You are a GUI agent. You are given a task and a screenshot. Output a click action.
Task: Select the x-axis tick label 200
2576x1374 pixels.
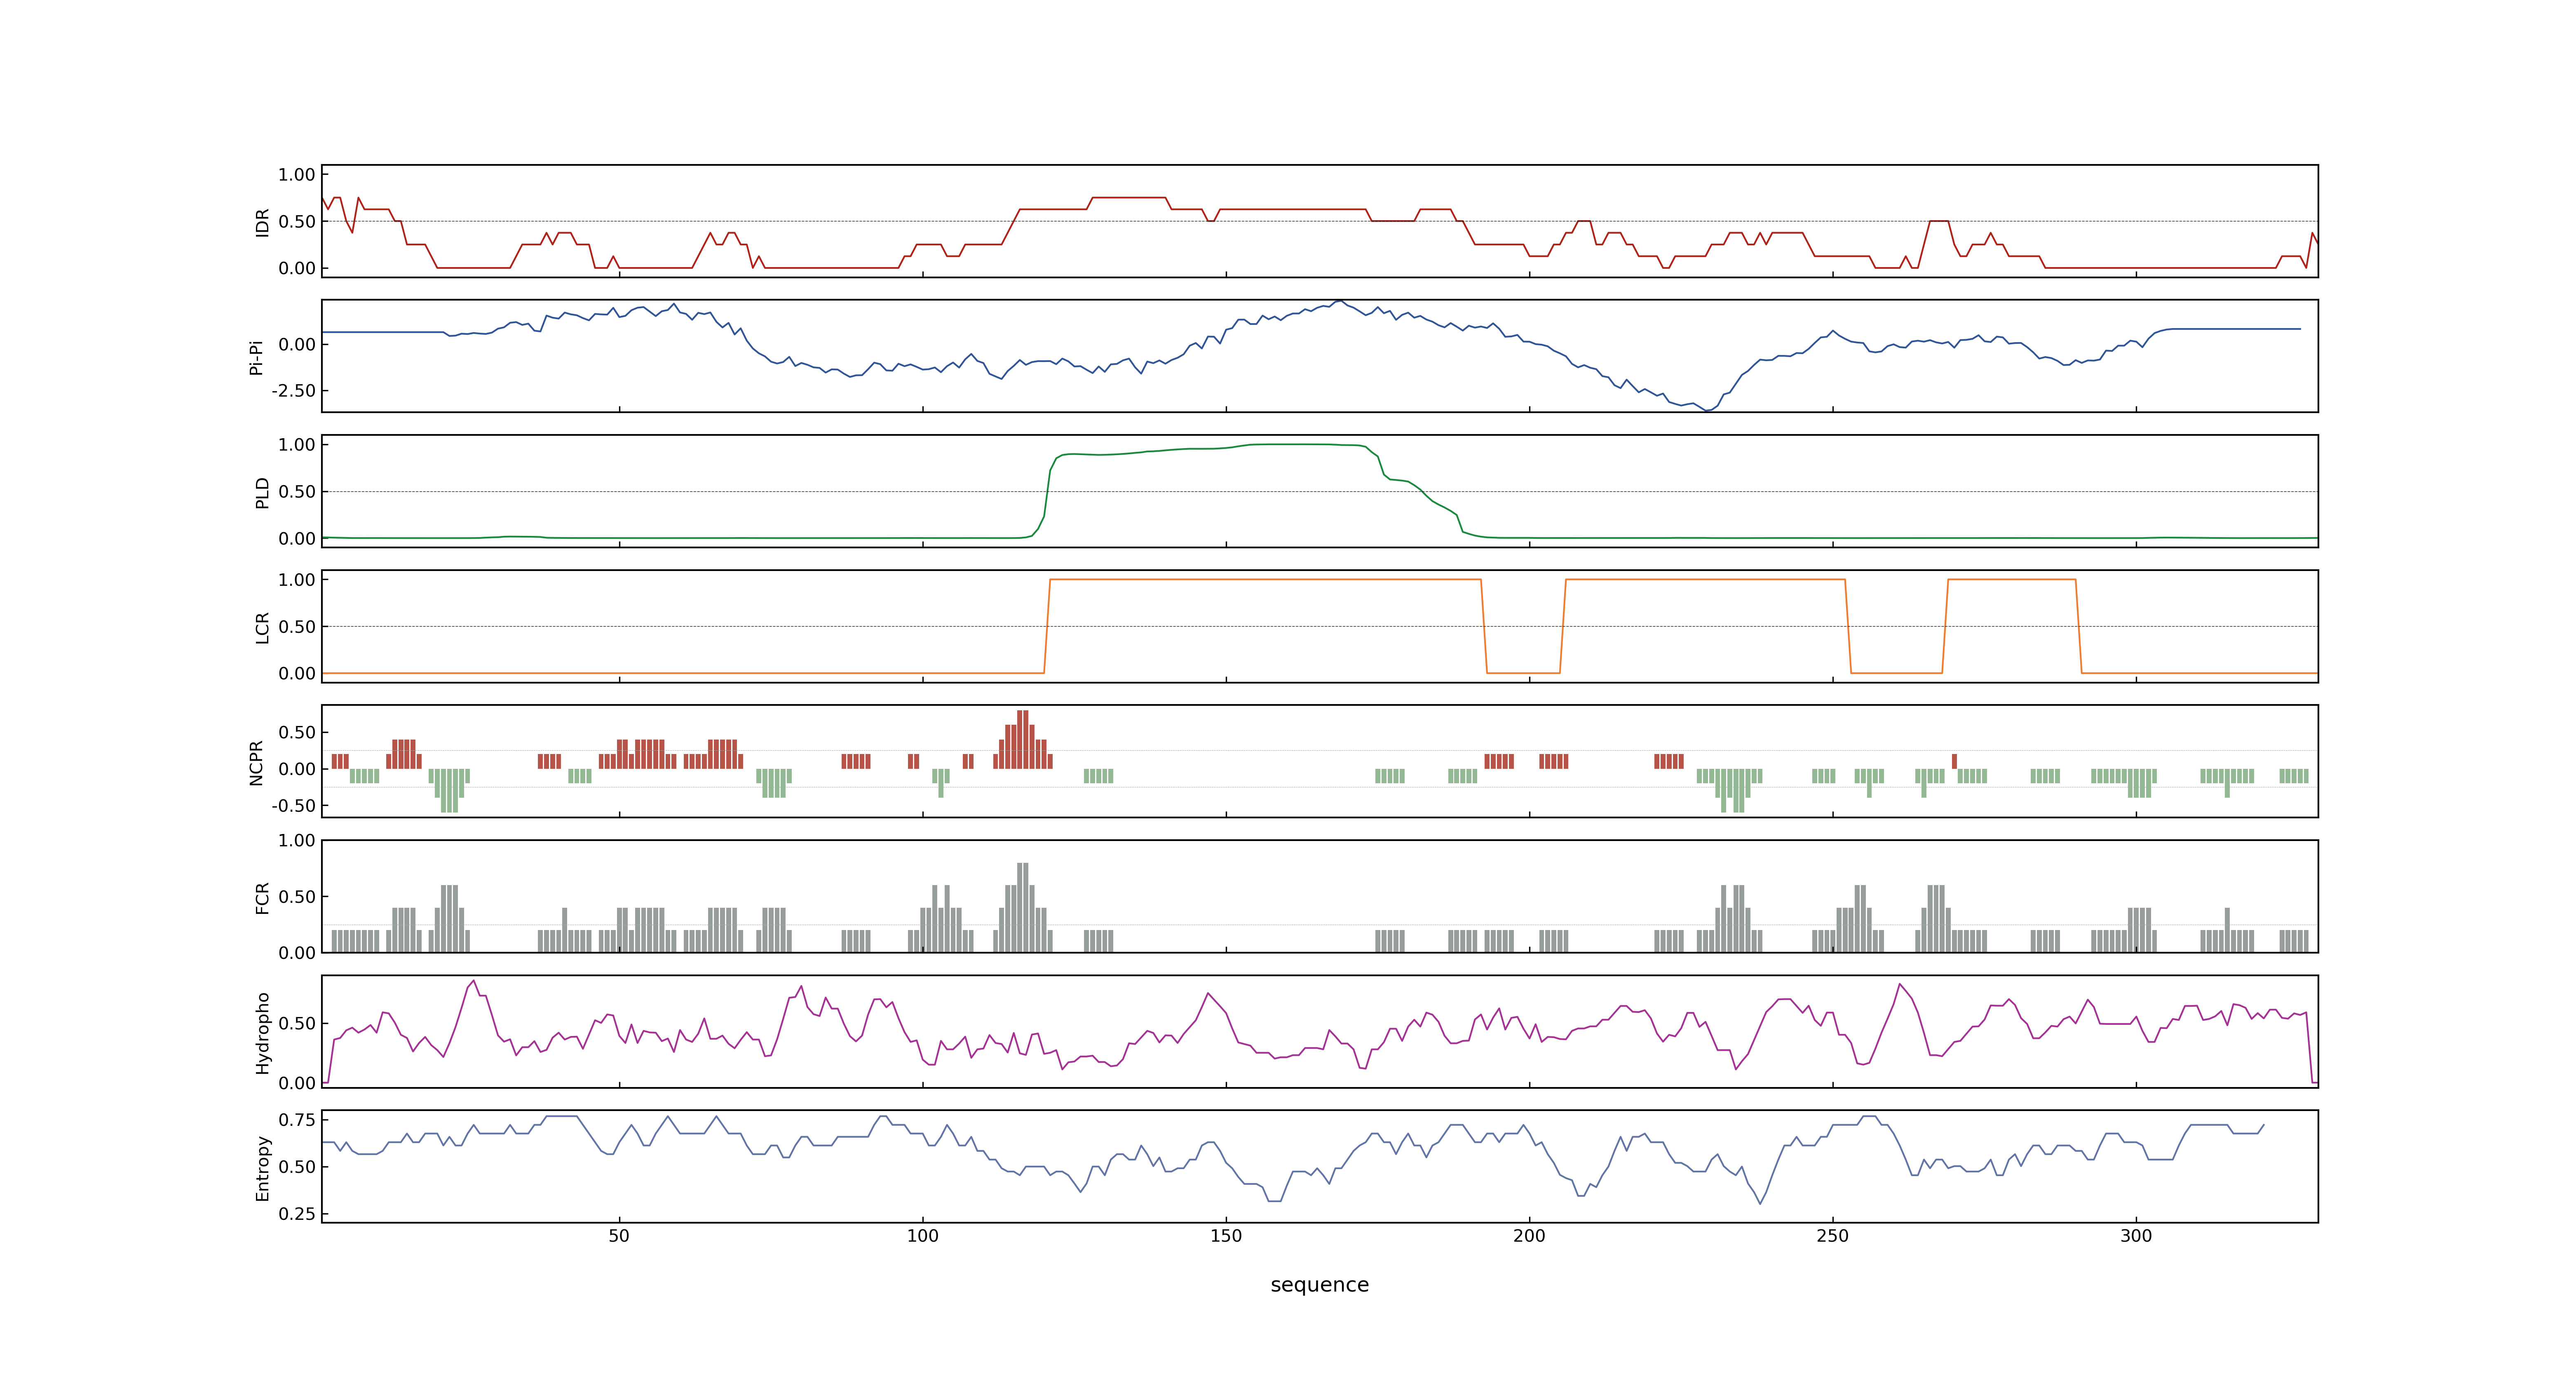1529,1236
